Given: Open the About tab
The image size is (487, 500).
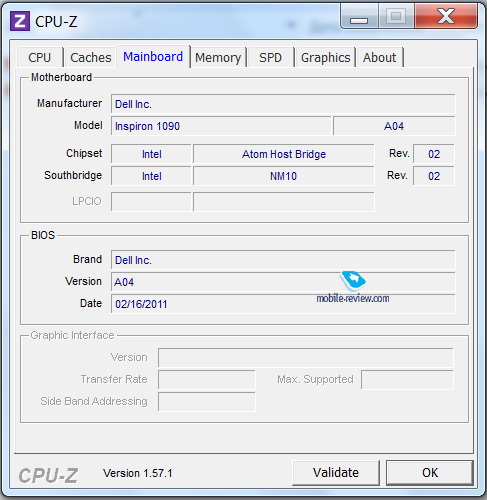Looking at the screenshot, I should (379, 57).
